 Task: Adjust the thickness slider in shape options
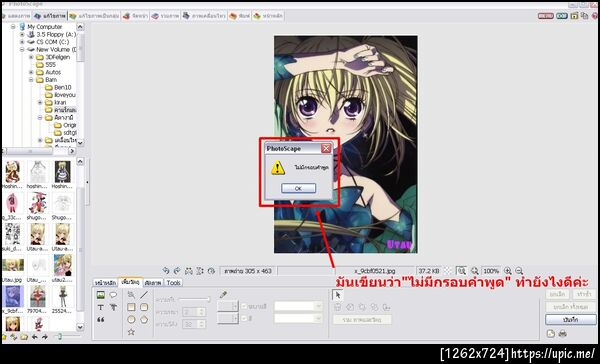[194, 299]
